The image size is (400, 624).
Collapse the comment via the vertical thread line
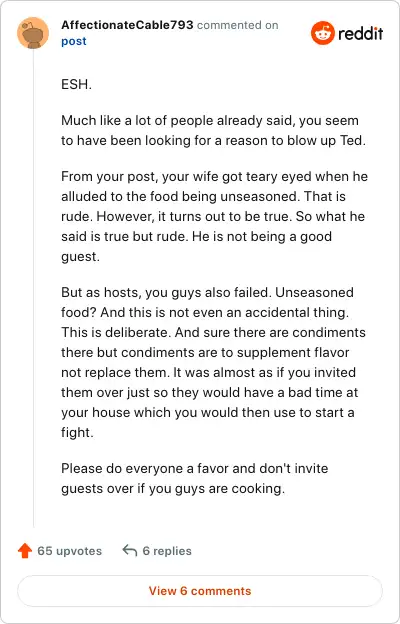pos(33,288)
